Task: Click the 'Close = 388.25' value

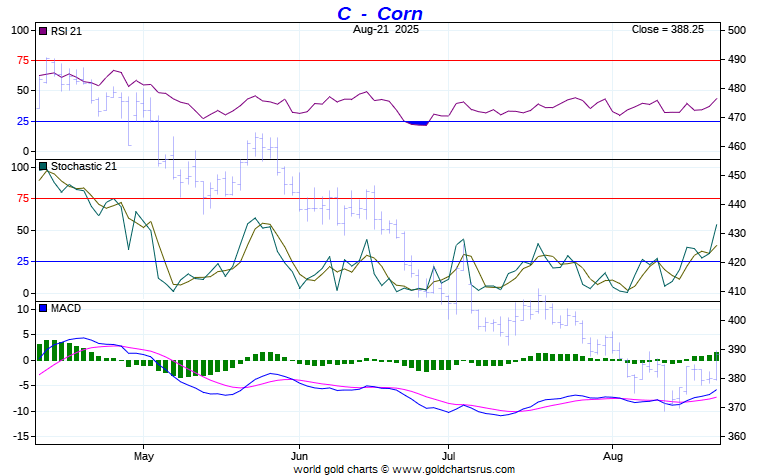Action: click(667, 29)
